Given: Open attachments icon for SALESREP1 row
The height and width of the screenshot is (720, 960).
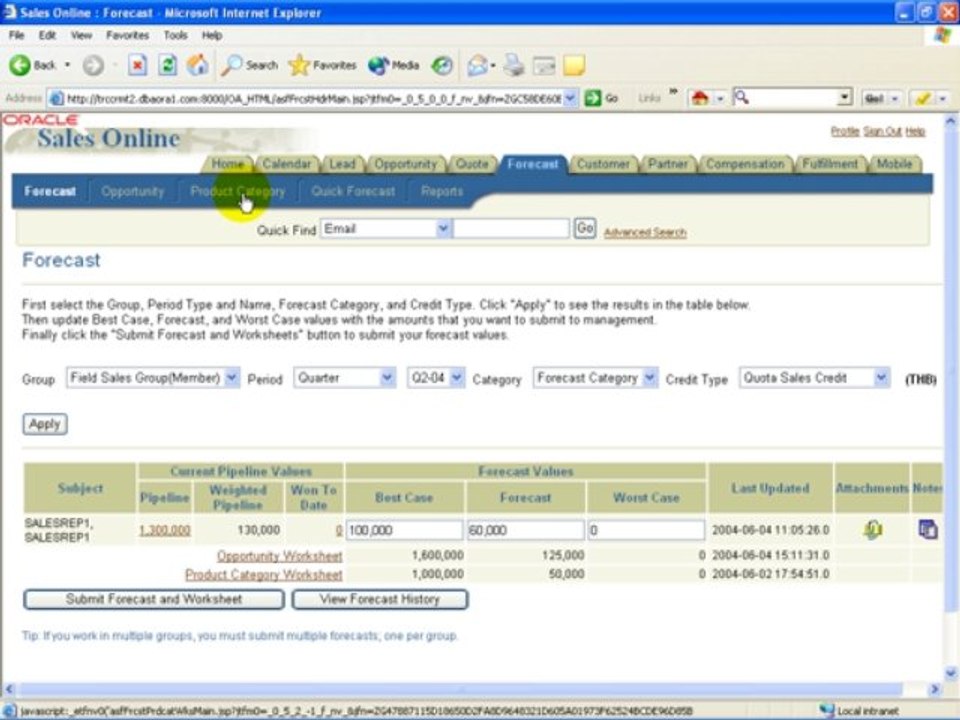Looking at the screenshot, I should (x=872, y=530).
